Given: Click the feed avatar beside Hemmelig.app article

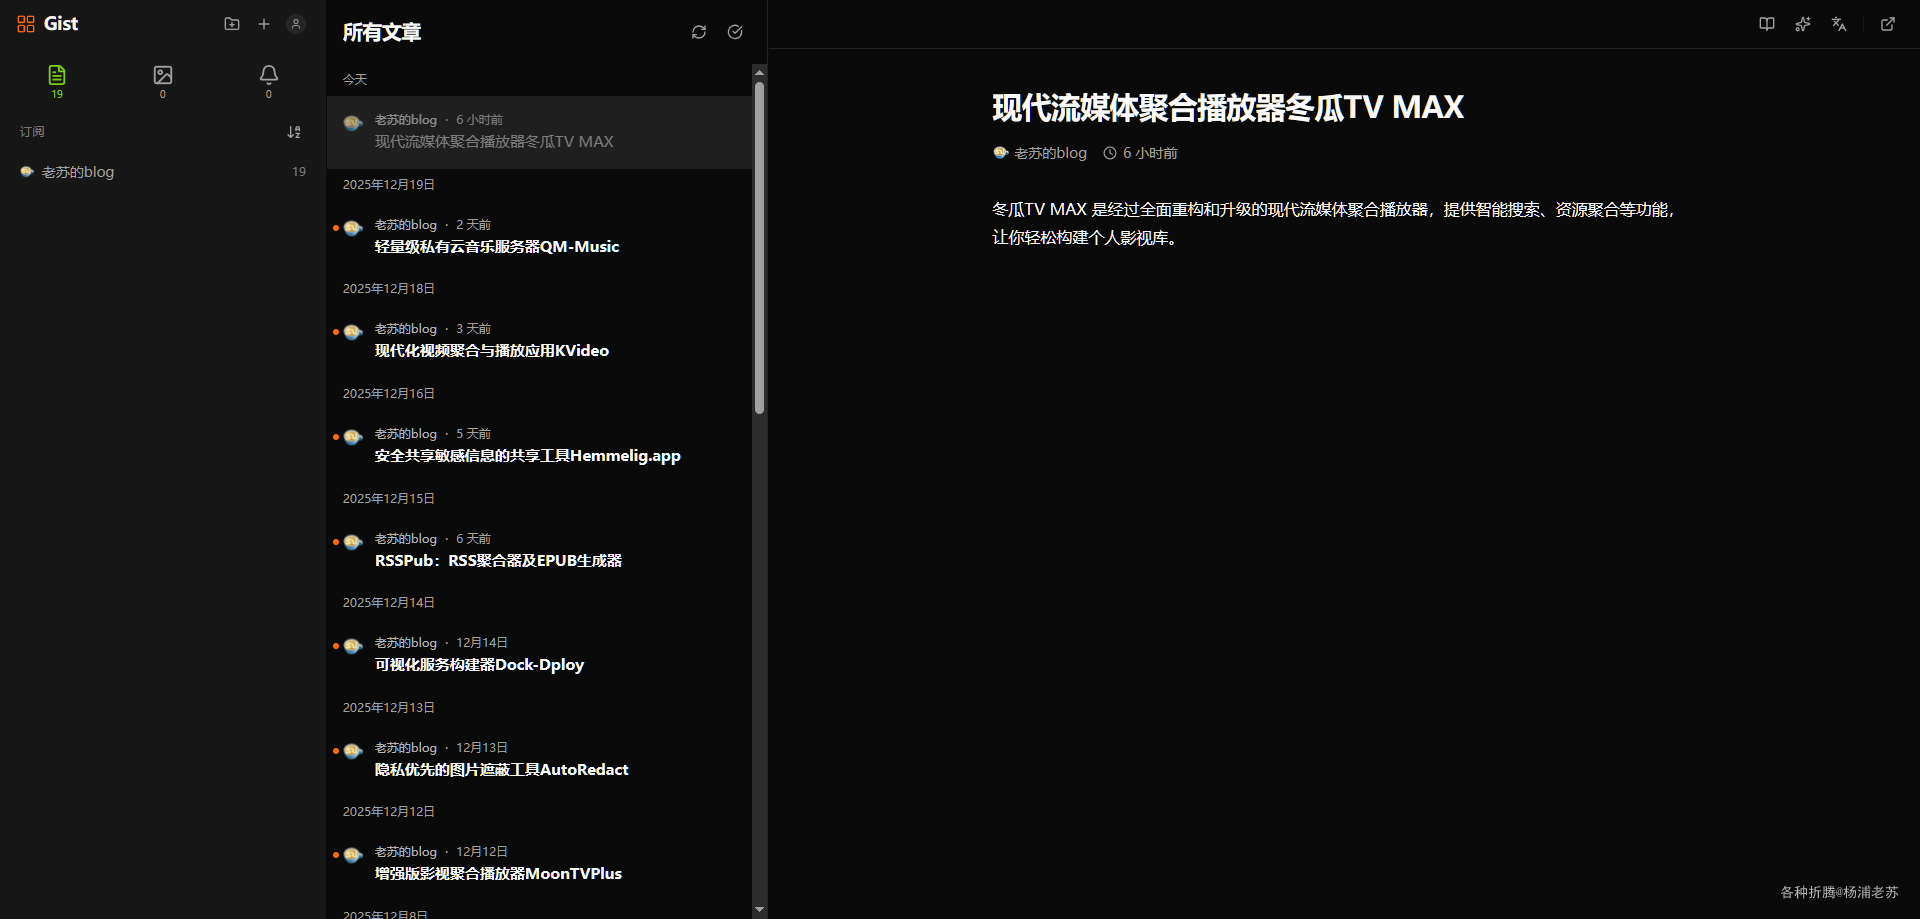Looking at the screenshot, I should tap(353, 437).
